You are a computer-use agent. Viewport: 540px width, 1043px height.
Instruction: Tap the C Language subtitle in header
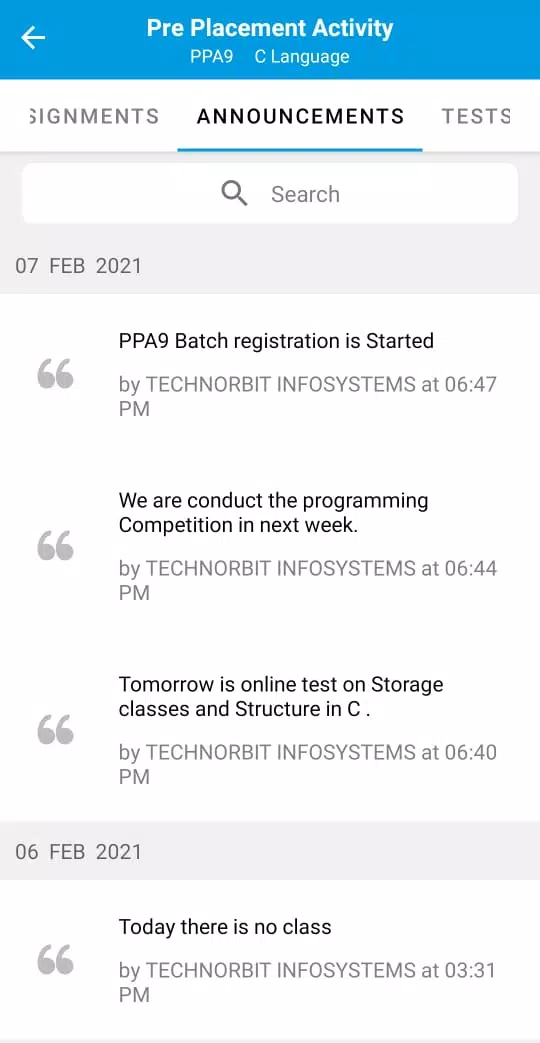(x=302, y=57)
